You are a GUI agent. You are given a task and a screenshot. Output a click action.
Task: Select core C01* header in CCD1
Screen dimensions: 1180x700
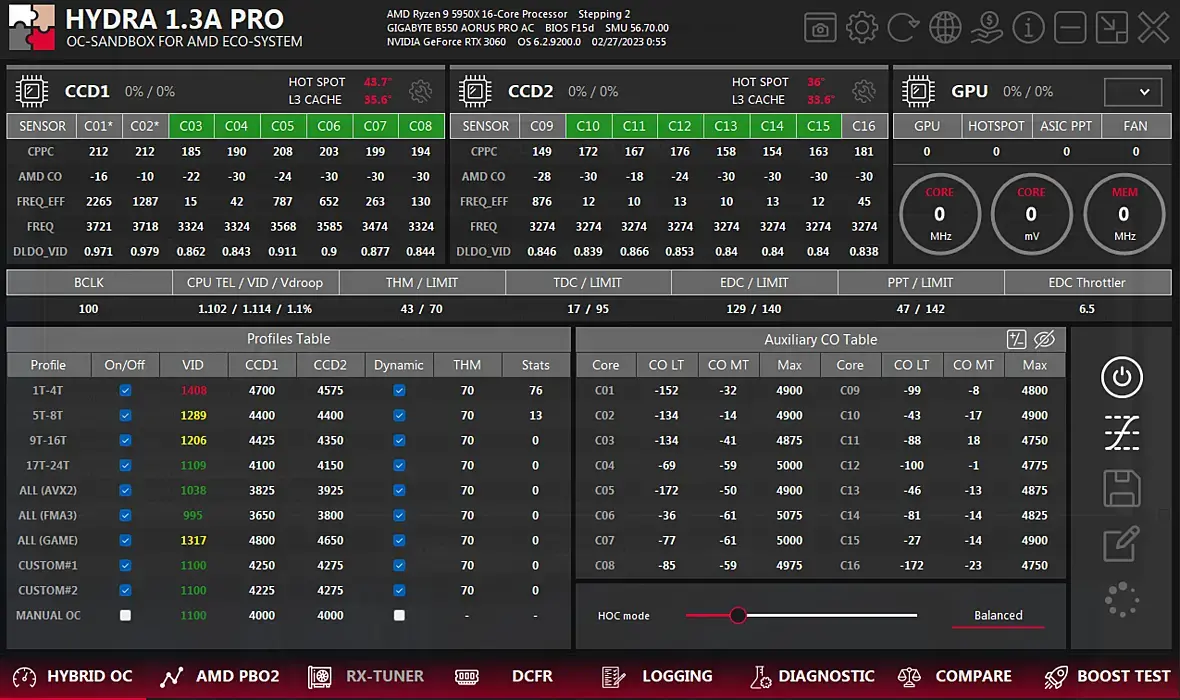(99, 126)
